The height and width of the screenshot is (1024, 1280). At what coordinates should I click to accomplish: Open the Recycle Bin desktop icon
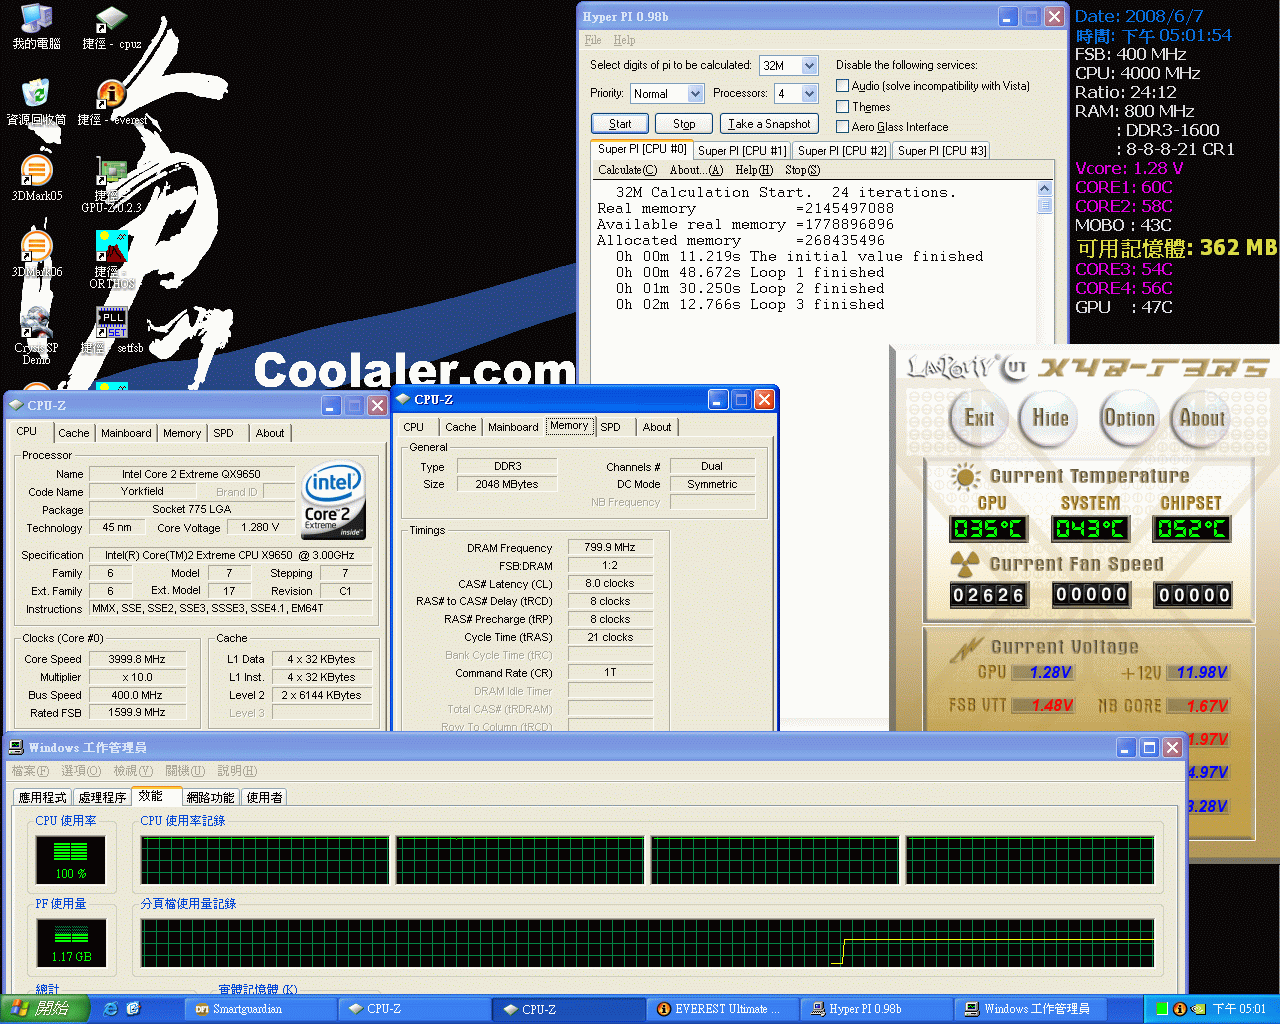tap(36, 102)
